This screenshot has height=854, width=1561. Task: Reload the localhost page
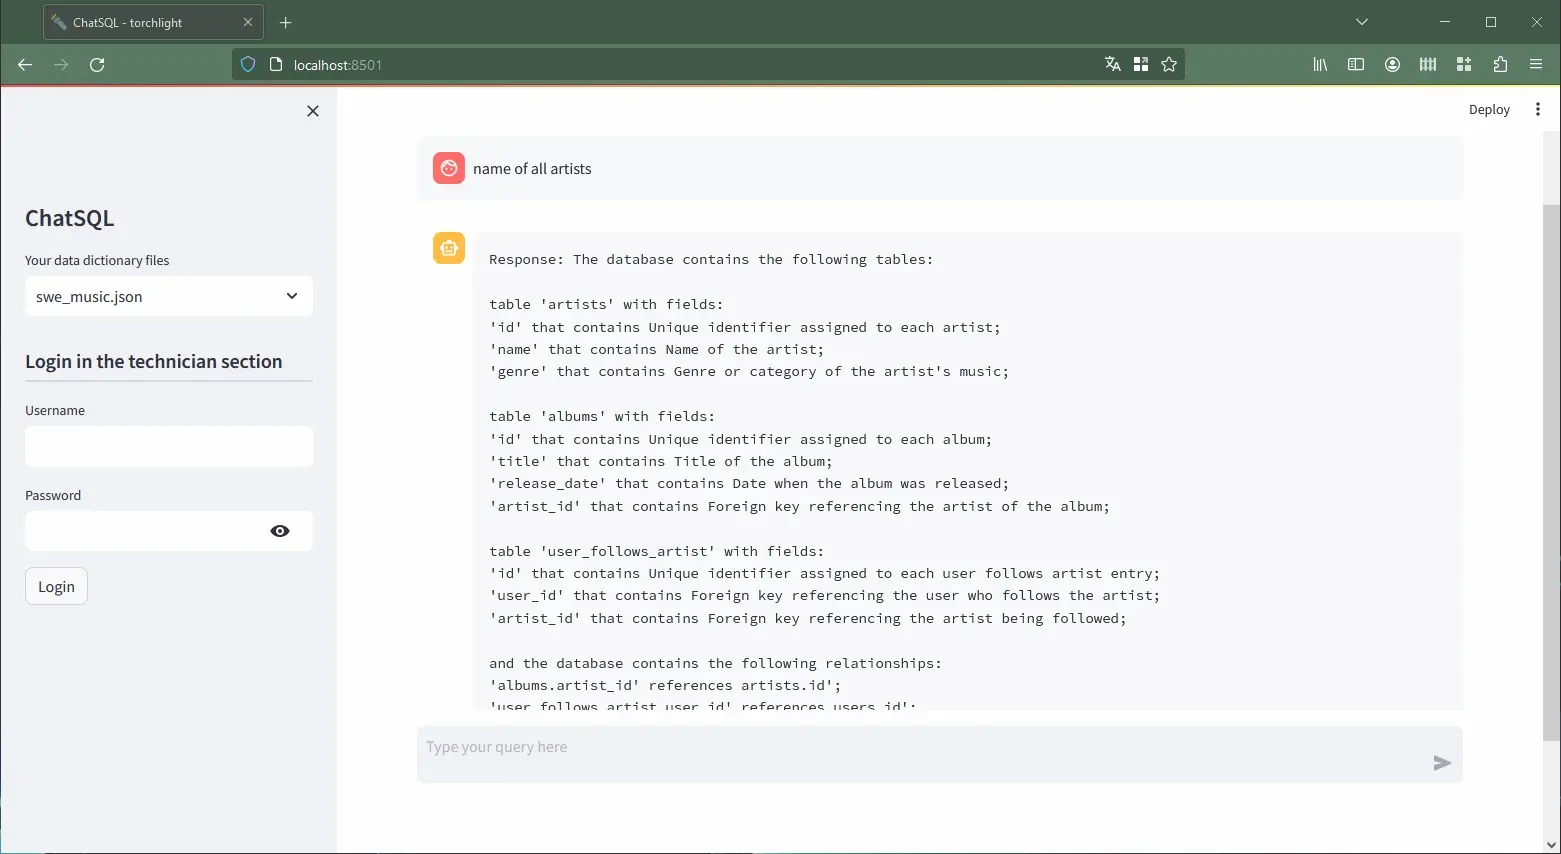97,64
